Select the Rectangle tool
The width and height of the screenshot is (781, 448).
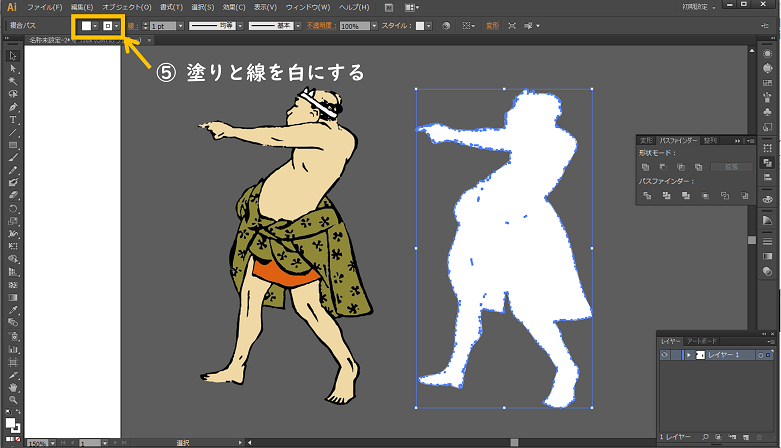pos(13,145)
